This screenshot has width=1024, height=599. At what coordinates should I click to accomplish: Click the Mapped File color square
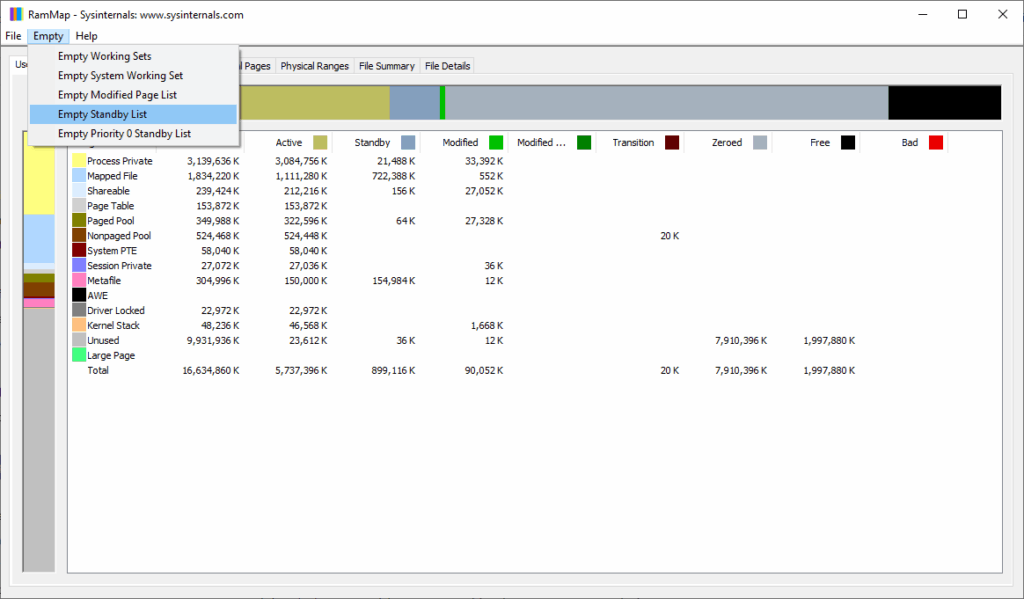(x=79, y=175)
